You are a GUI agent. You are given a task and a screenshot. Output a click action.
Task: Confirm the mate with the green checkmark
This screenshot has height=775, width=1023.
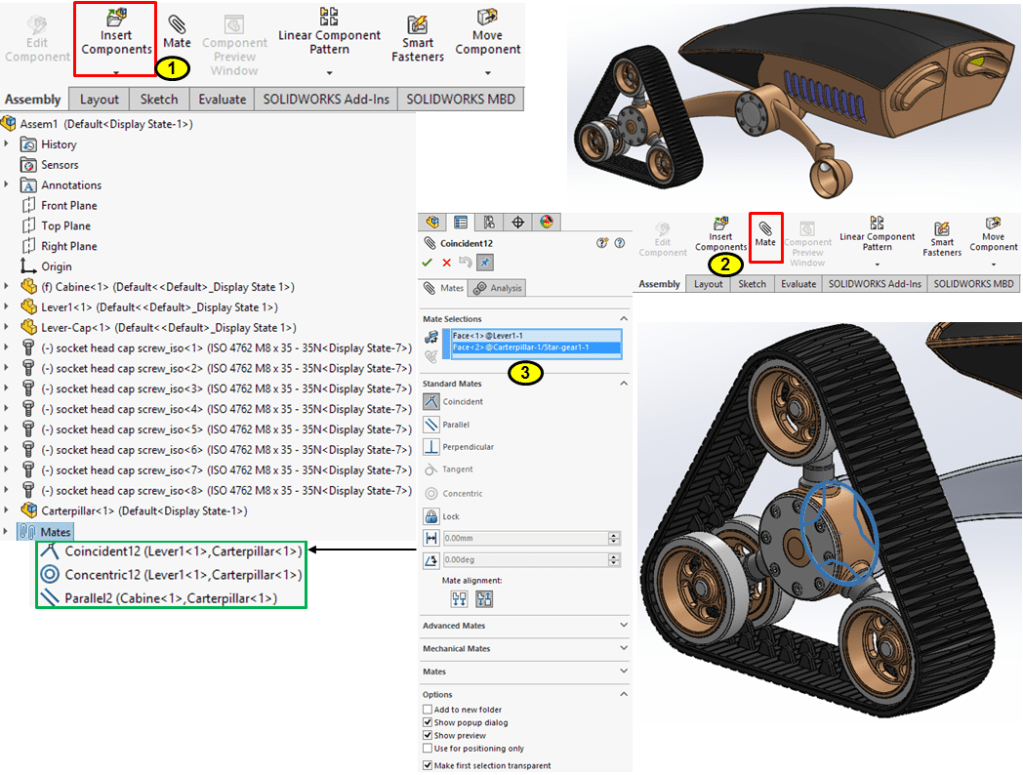(428, 262)
